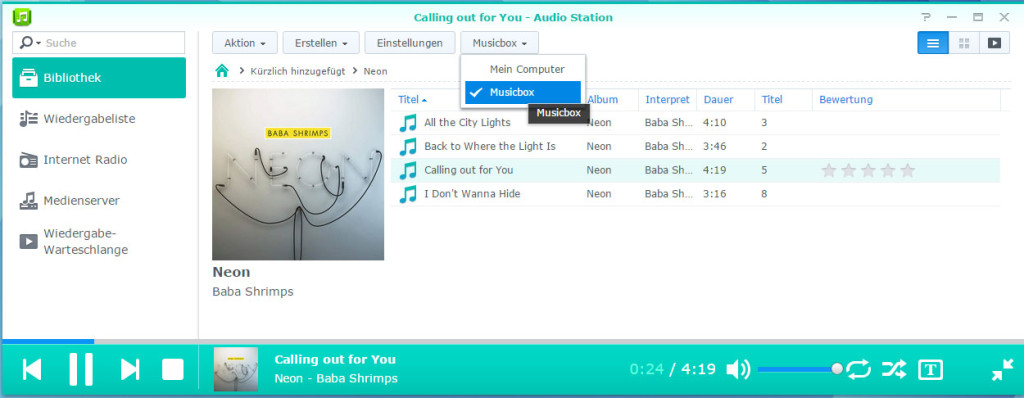Image resolution: width=1024 pixels, height=398 pixels.
Task: Rate Calling out for You five stars
Action: coord(908,171)
